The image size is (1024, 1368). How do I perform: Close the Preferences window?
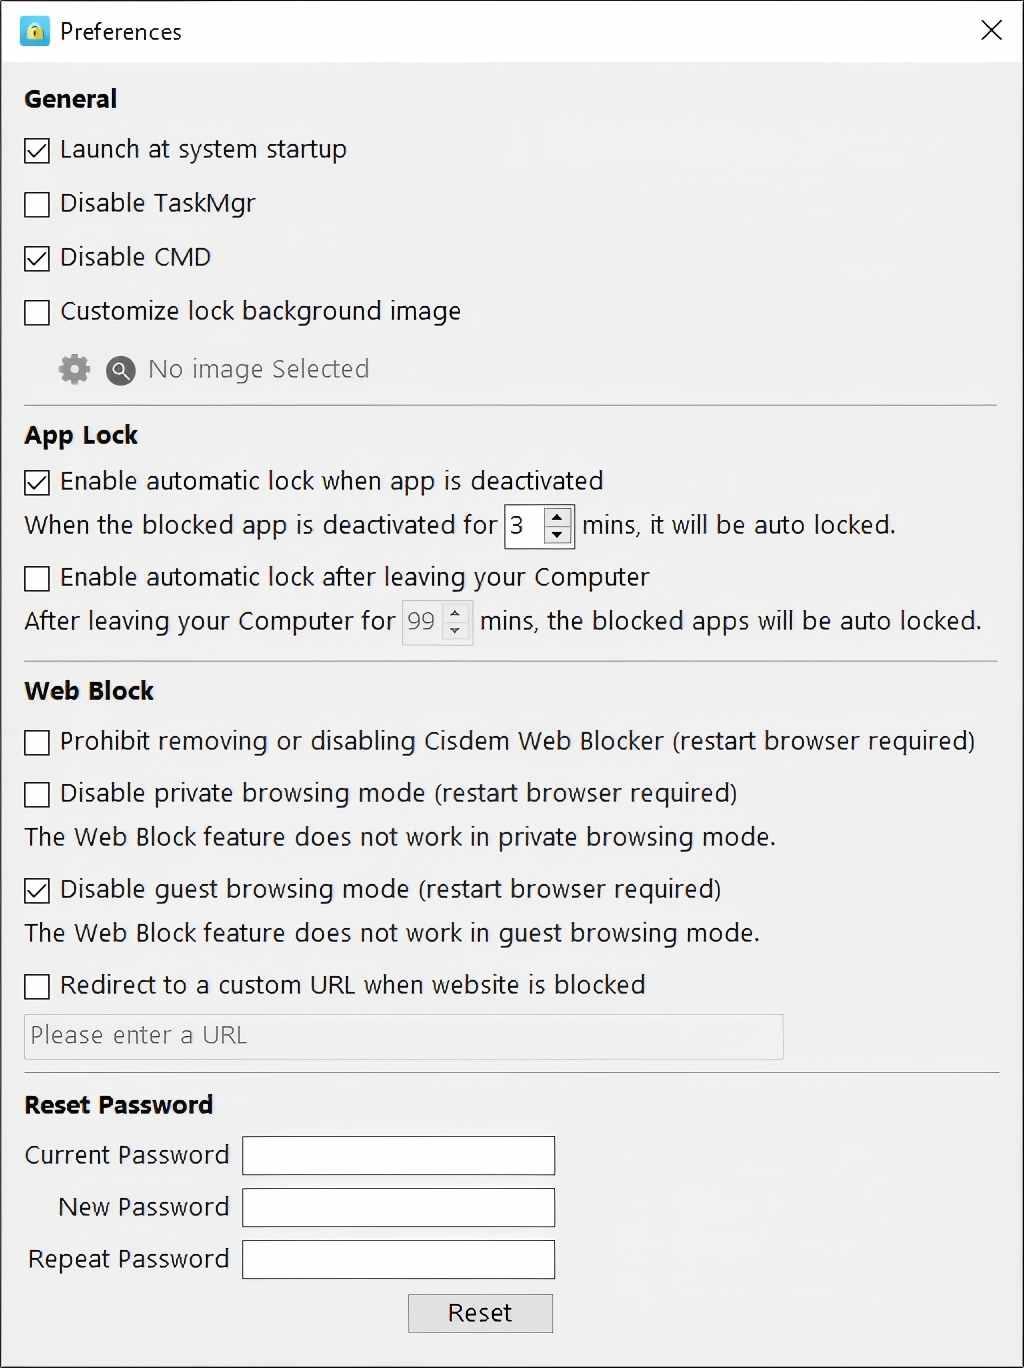click(991, 31)
